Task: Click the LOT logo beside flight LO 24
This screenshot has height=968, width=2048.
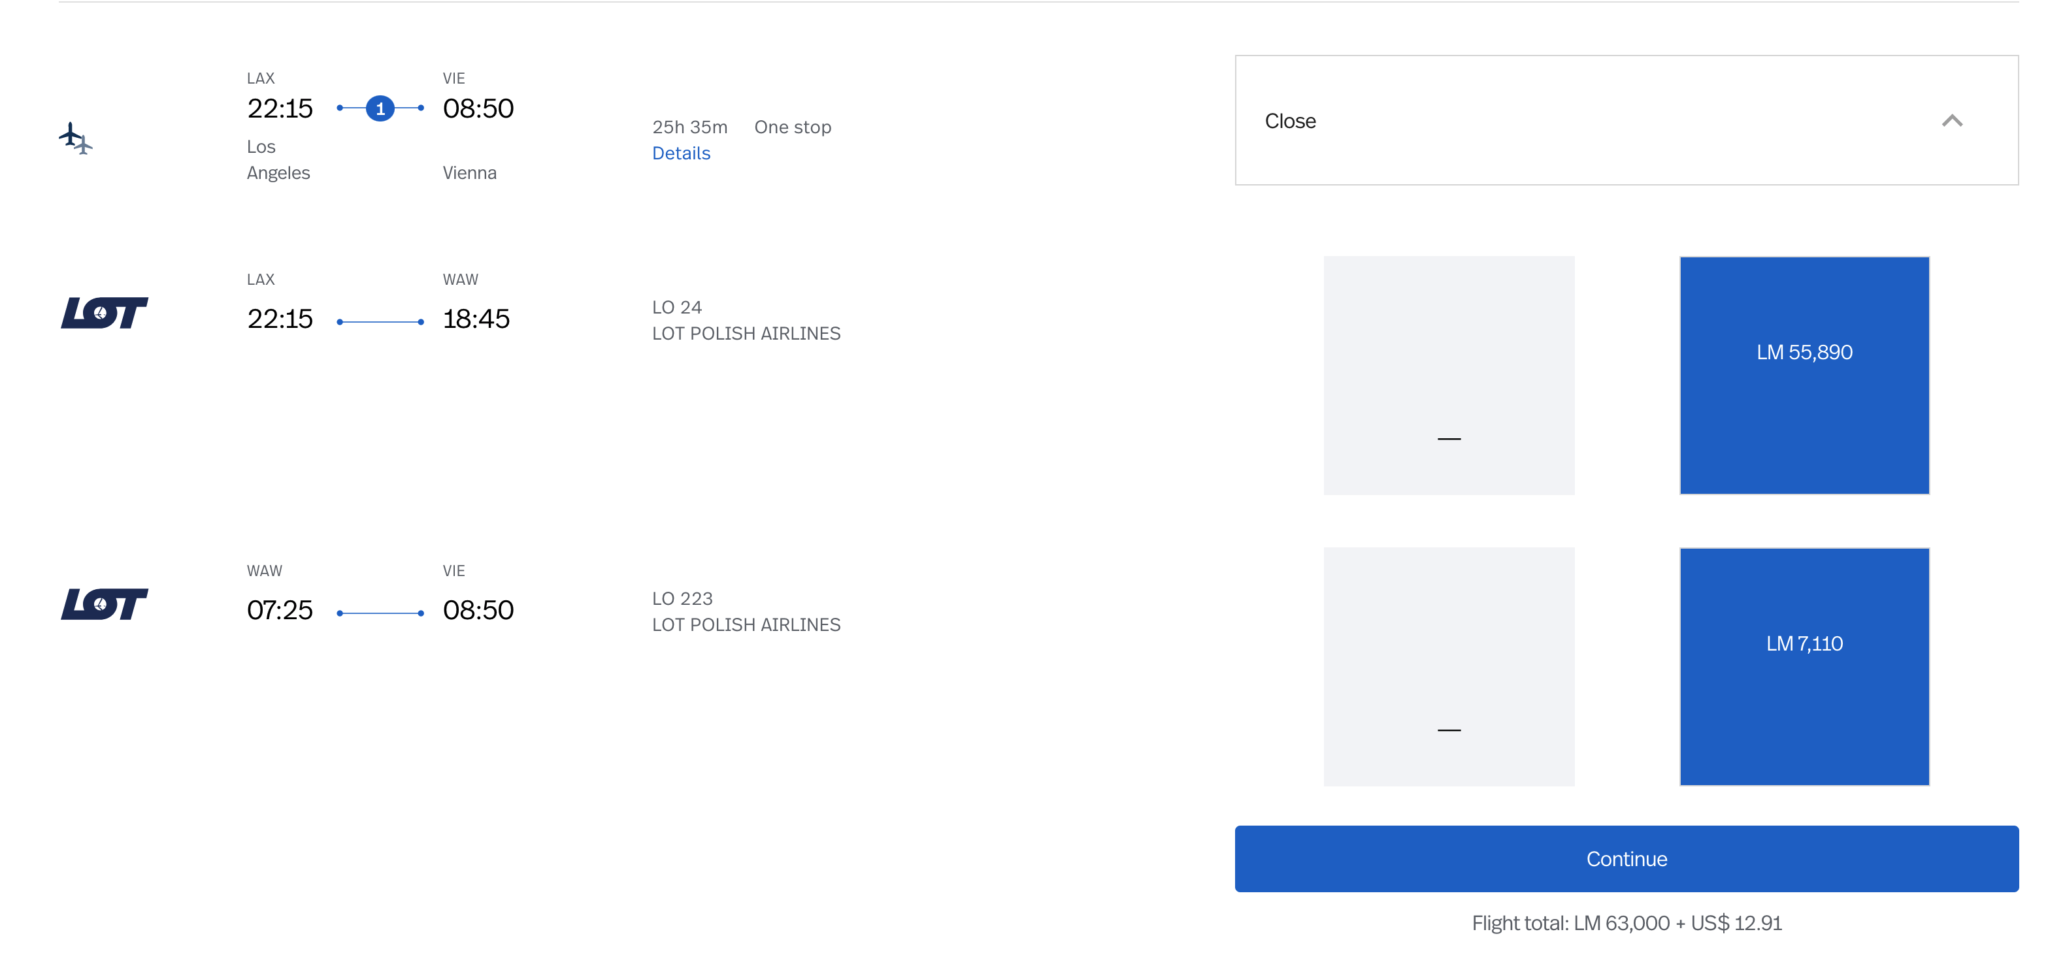Action: click(x=104, y=313)
